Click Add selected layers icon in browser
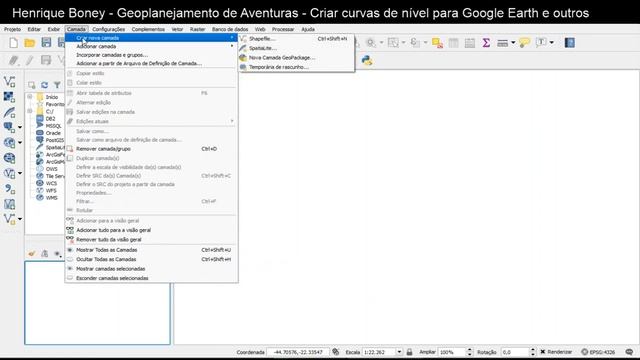Screen dimensions: 640x360 pyautogui.click(x=31, y=85)
